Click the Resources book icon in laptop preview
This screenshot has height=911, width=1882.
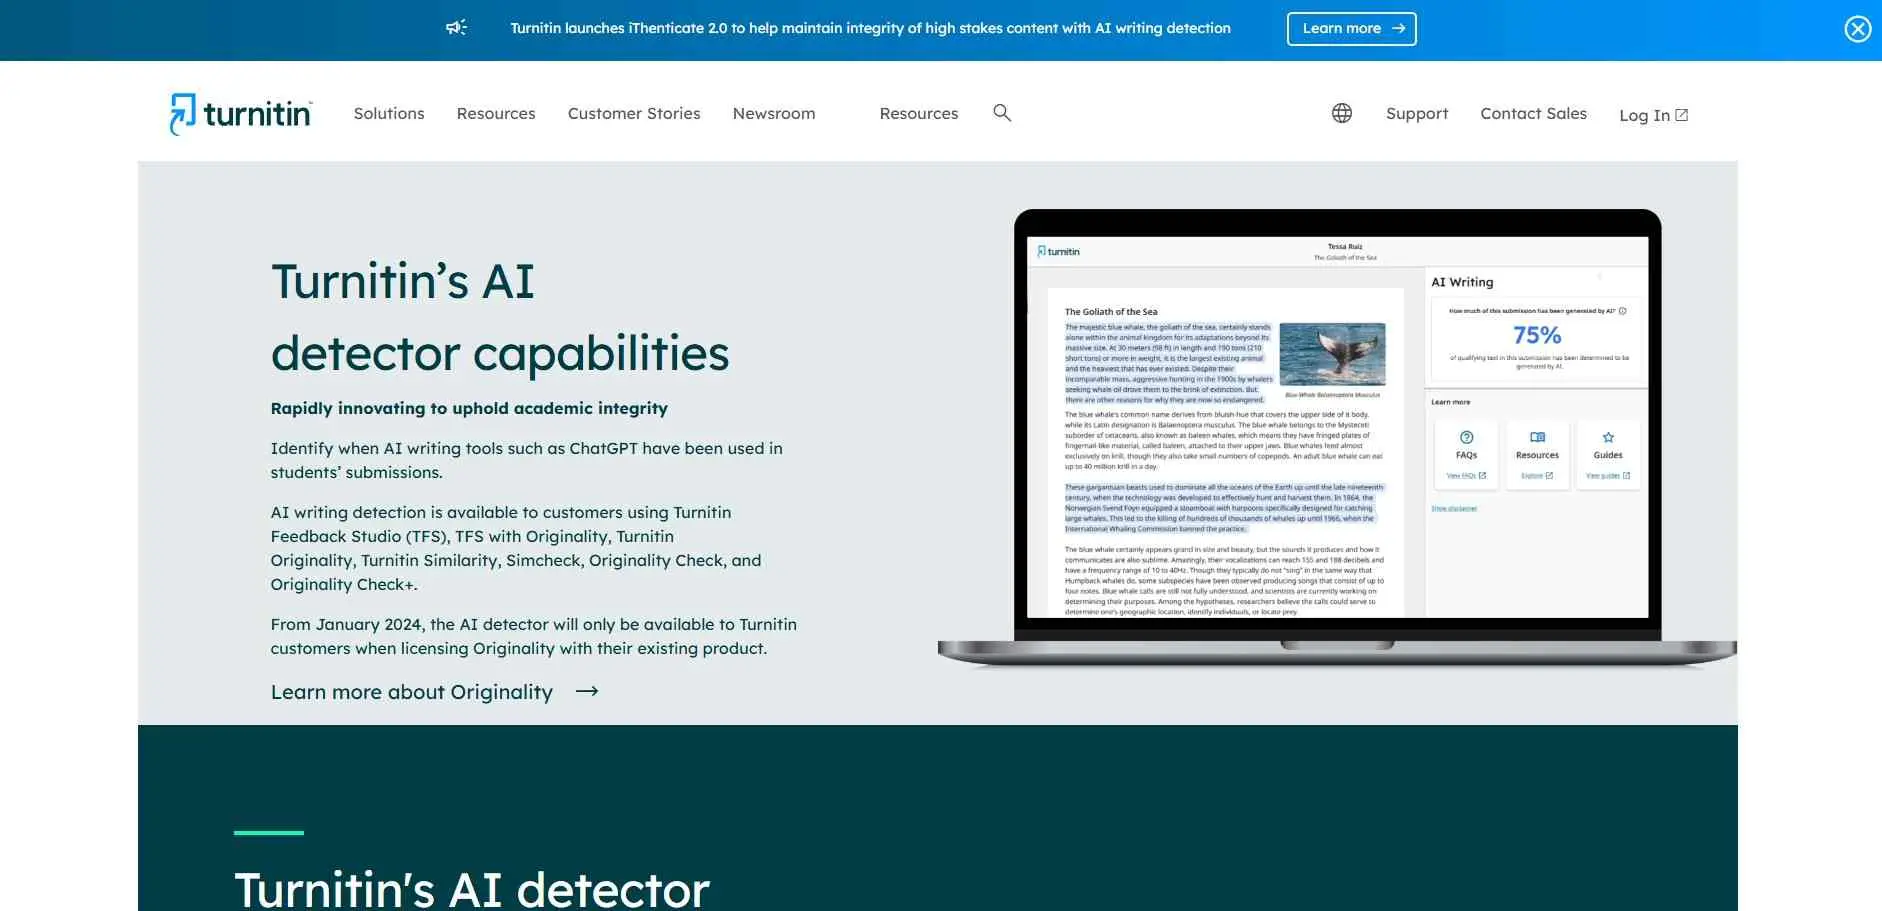coord(1537,437)
